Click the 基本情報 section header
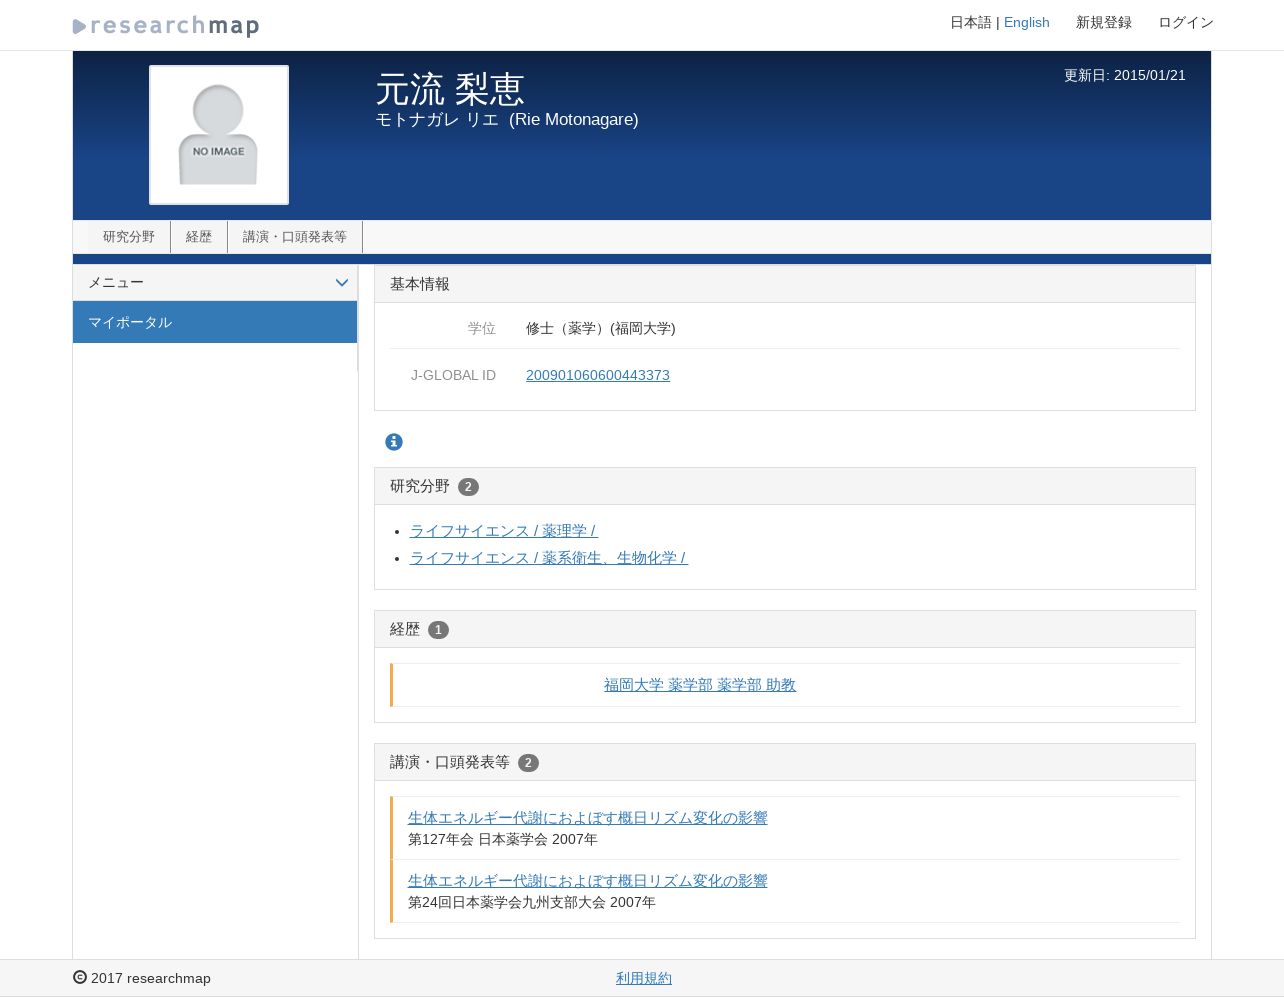The image size is (1284, 997). pyautogui.click(x=785, y=284)
